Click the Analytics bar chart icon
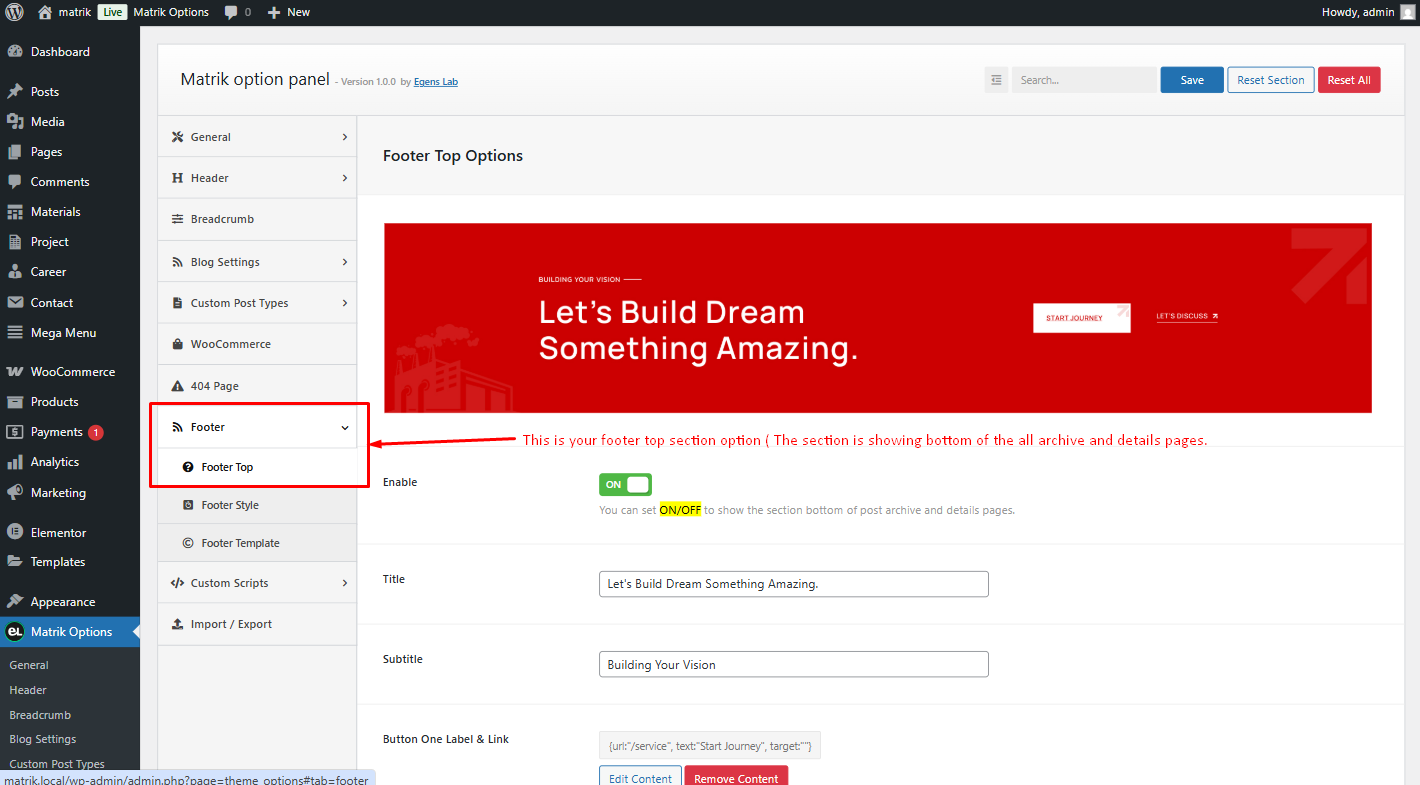The image size is (1420, 785). [x=15, y=462]
